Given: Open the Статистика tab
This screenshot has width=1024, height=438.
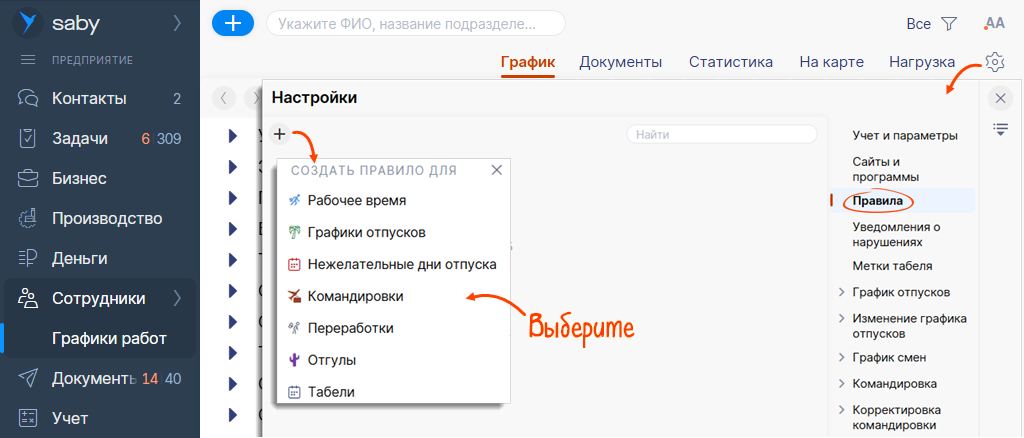Looking at the screenshot, I should 730,62.
